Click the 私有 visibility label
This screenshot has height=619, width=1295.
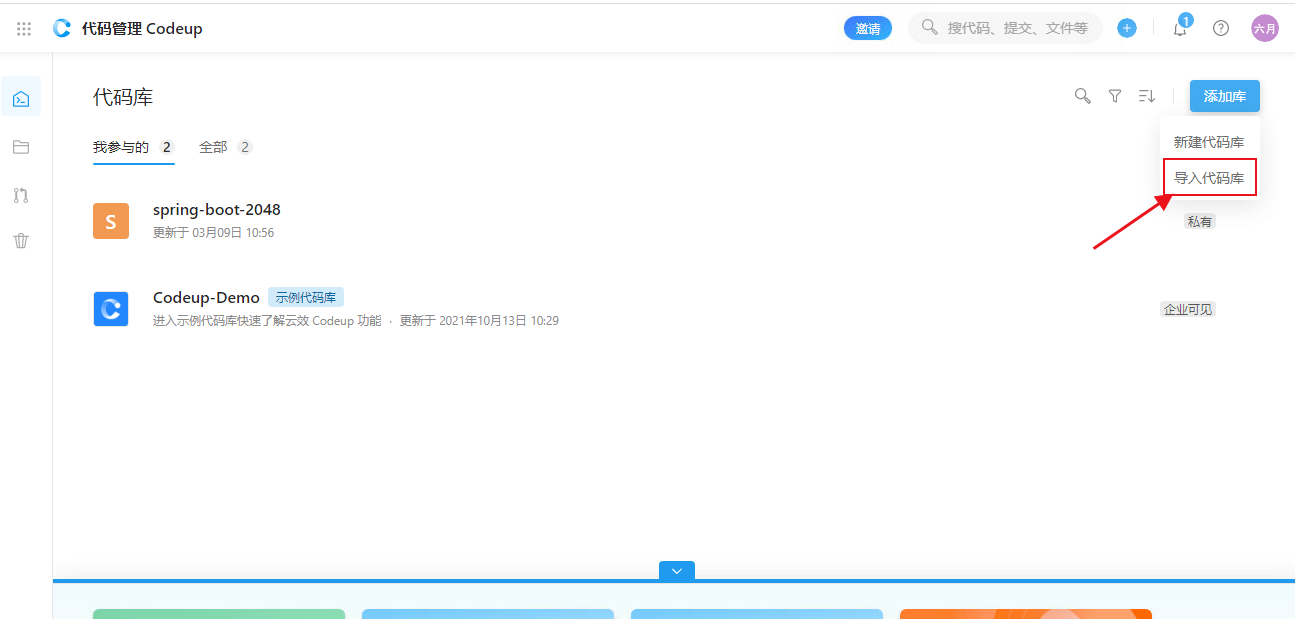1200,221
